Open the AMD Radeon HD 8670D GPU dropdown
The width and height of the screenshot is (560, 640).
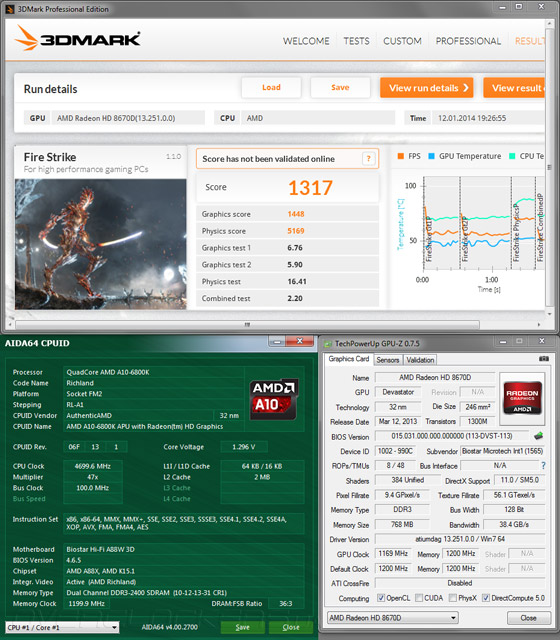393,618
